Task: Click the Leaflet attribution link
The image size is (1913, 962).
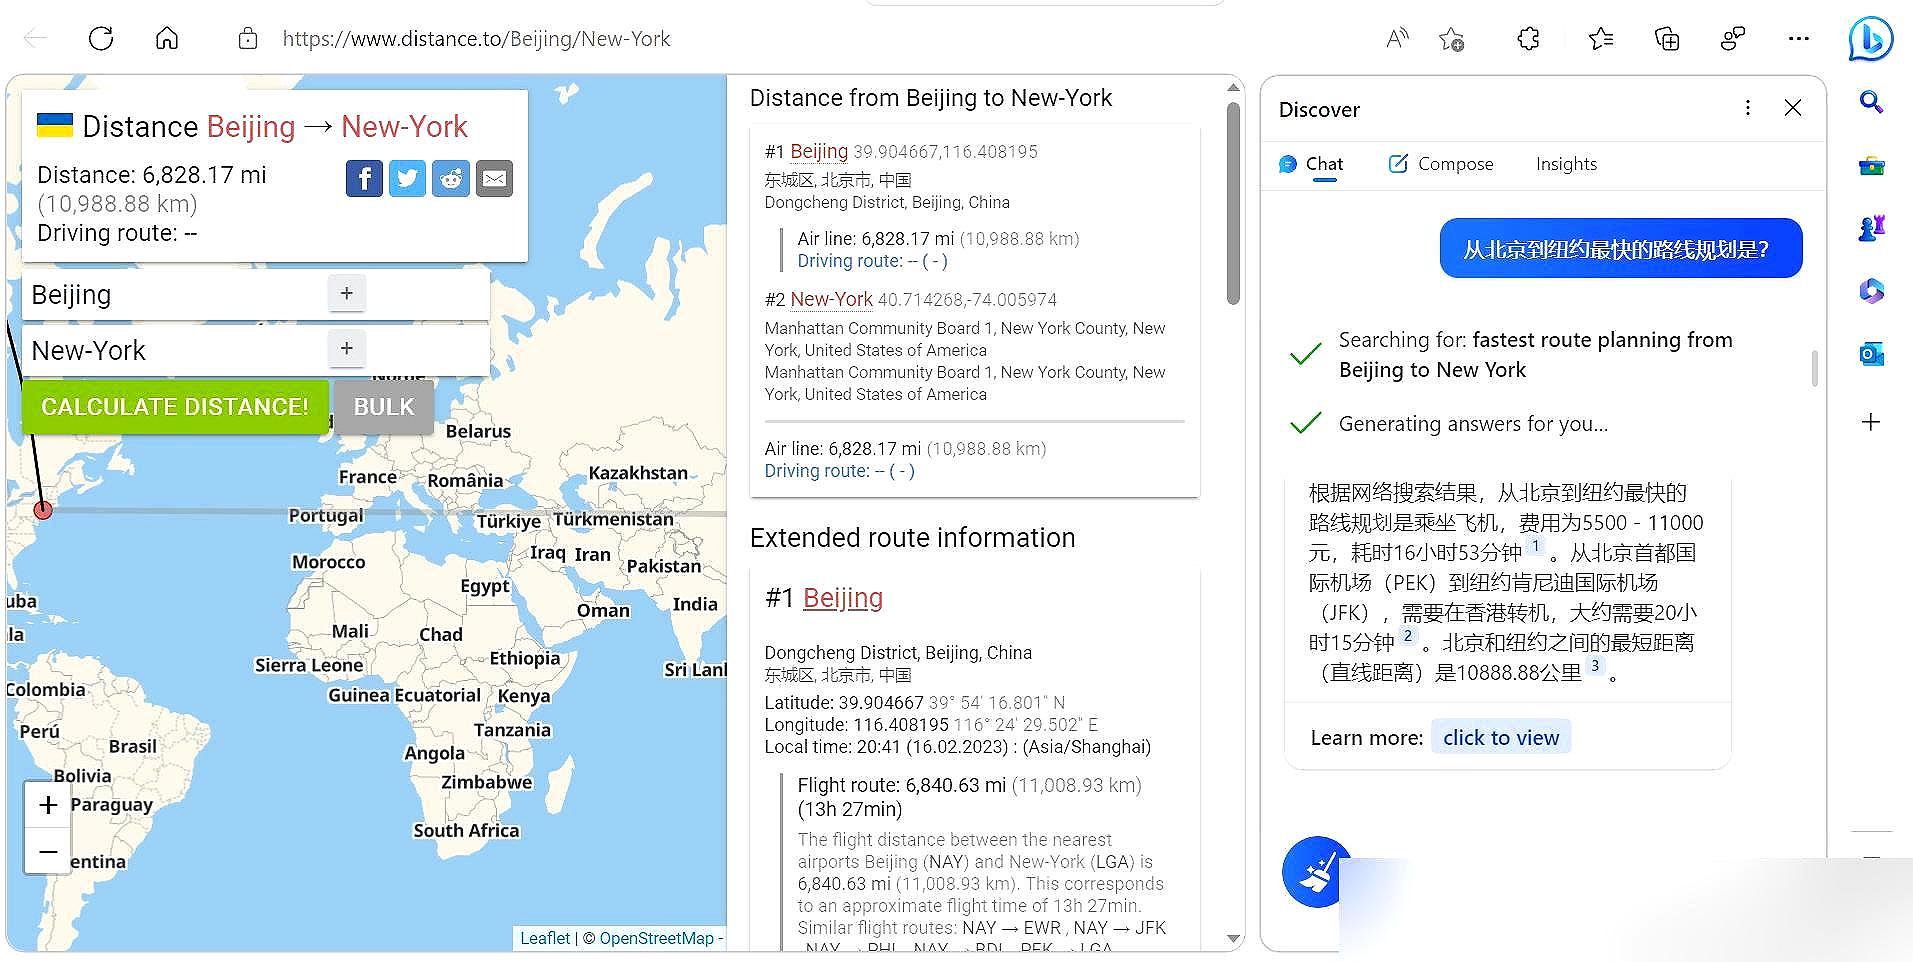Action: click(545, 938)
